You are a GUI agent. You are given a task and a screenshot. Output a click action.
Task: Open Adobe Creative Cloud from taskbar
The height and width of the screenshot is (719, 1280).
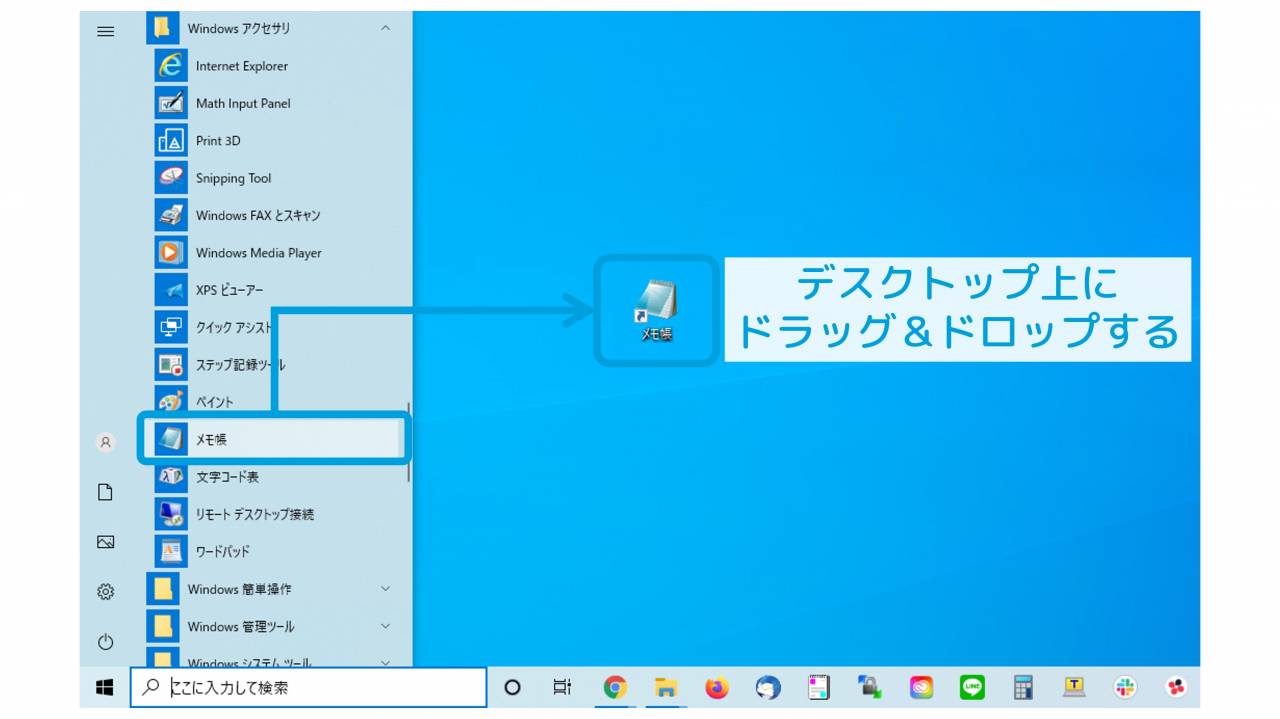(921, 687)
